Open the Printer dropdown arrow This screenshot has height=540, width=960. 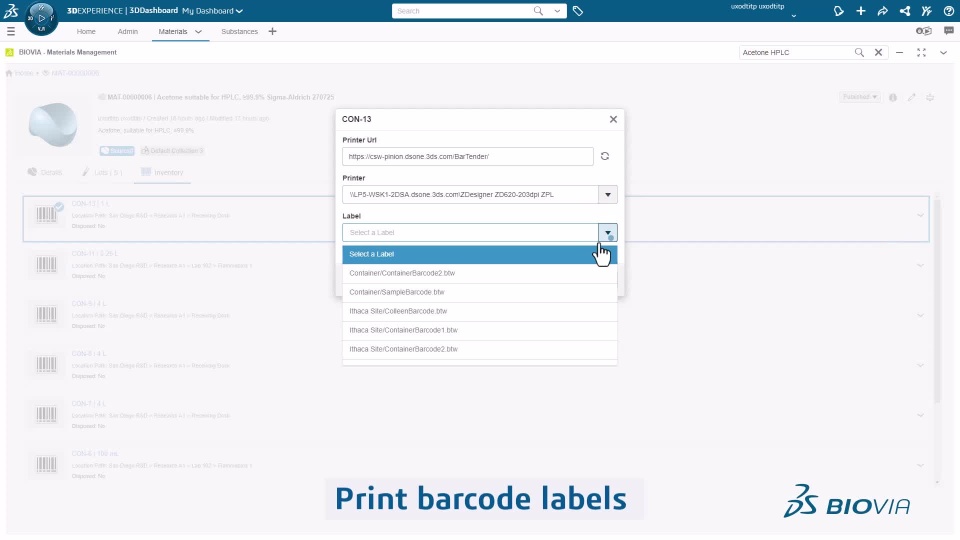click(x=608, y=195)
